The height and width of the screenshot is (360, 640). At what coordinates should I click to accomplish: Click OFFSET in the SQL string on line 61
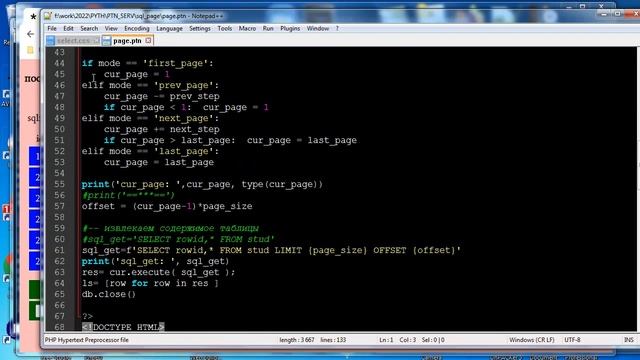[390, 250]
